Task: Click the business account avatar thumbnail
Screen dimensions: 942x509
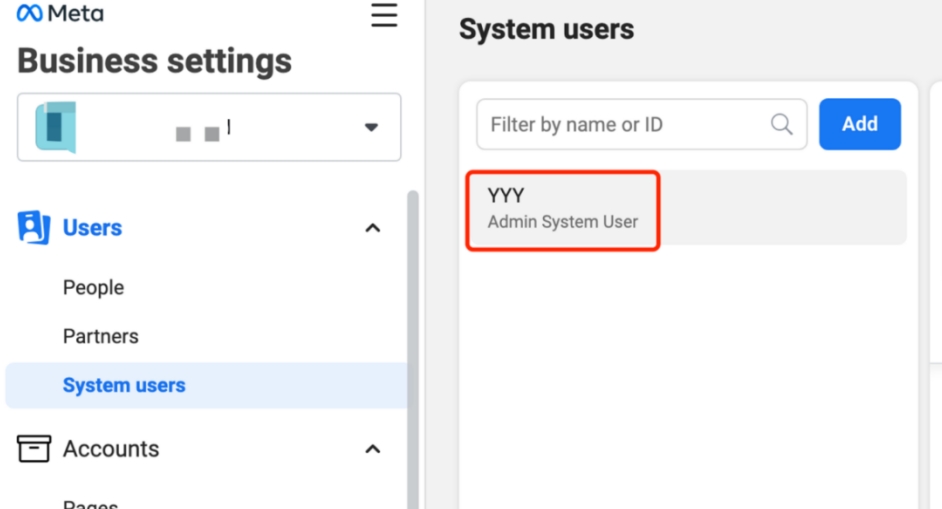Action: (56, 127)
